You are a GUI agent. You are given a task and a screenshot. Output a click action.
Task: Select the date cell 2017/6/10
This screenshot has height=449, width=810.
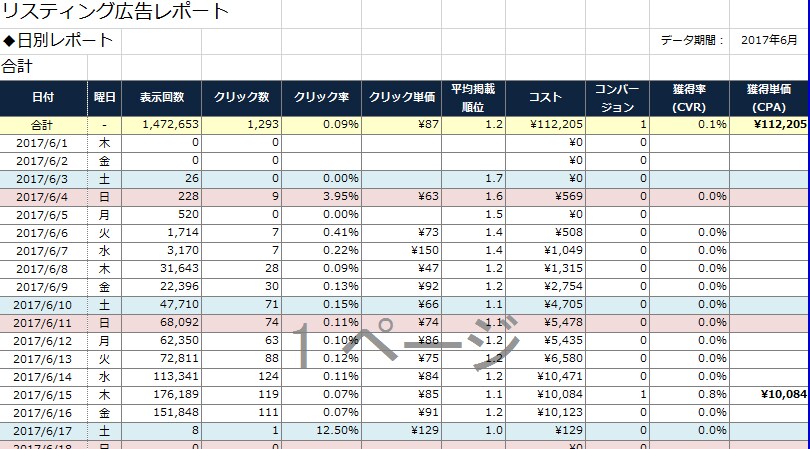[43, 305]
